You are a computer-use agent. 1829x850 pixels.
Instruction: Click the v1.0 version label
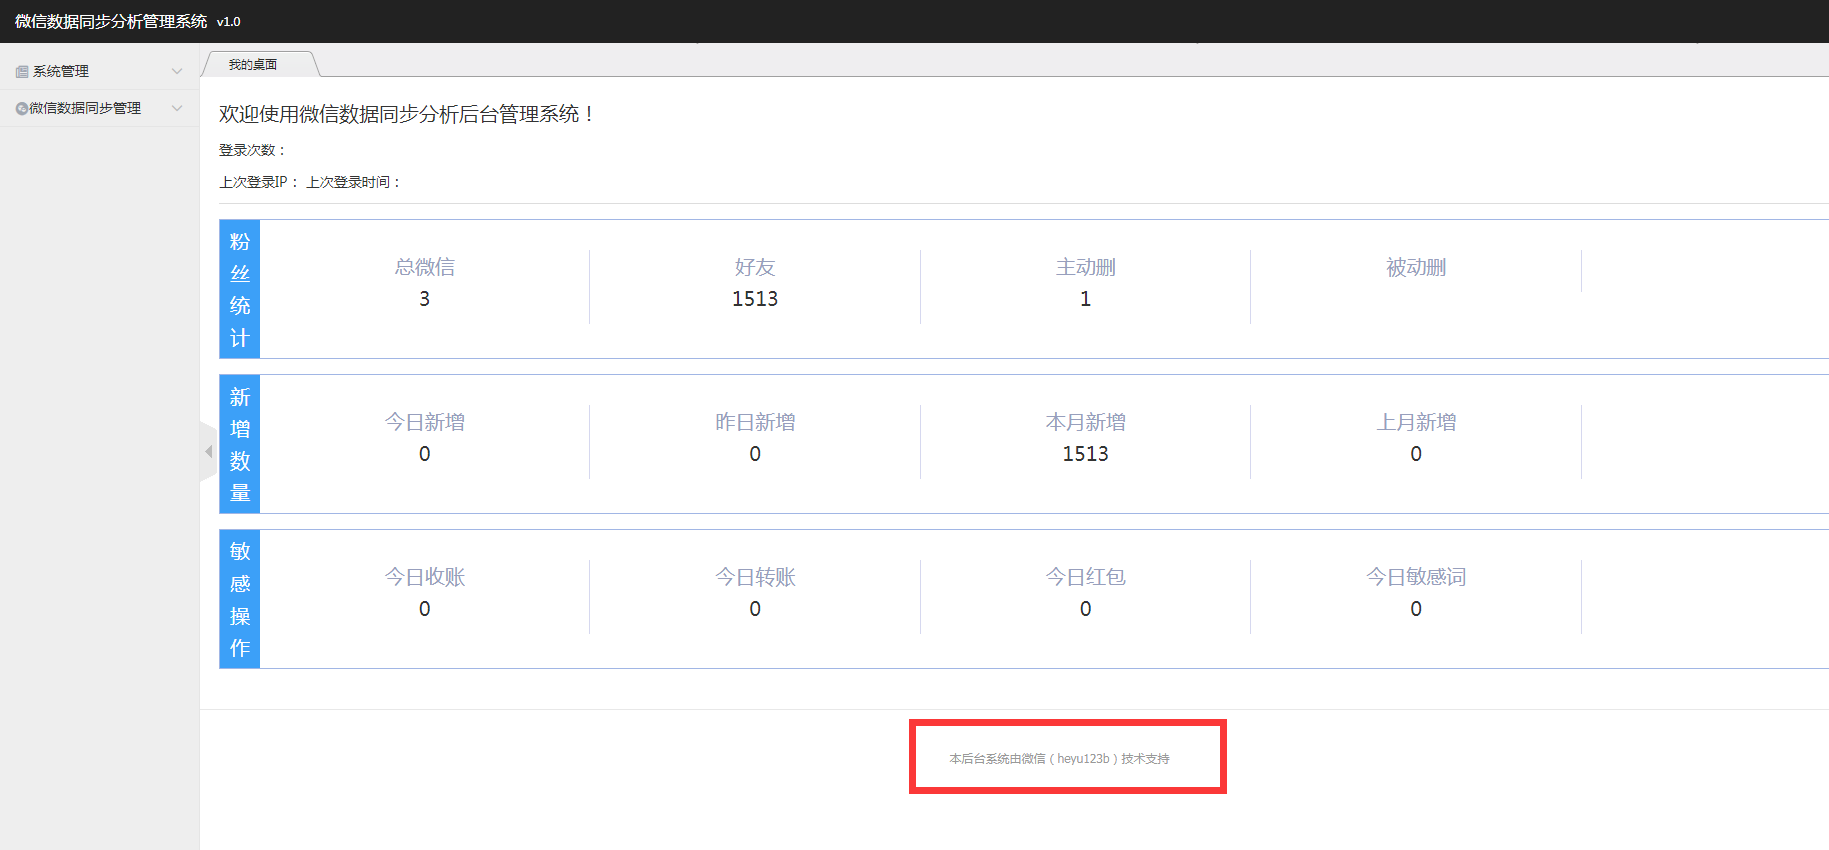(x=229, y=22)
